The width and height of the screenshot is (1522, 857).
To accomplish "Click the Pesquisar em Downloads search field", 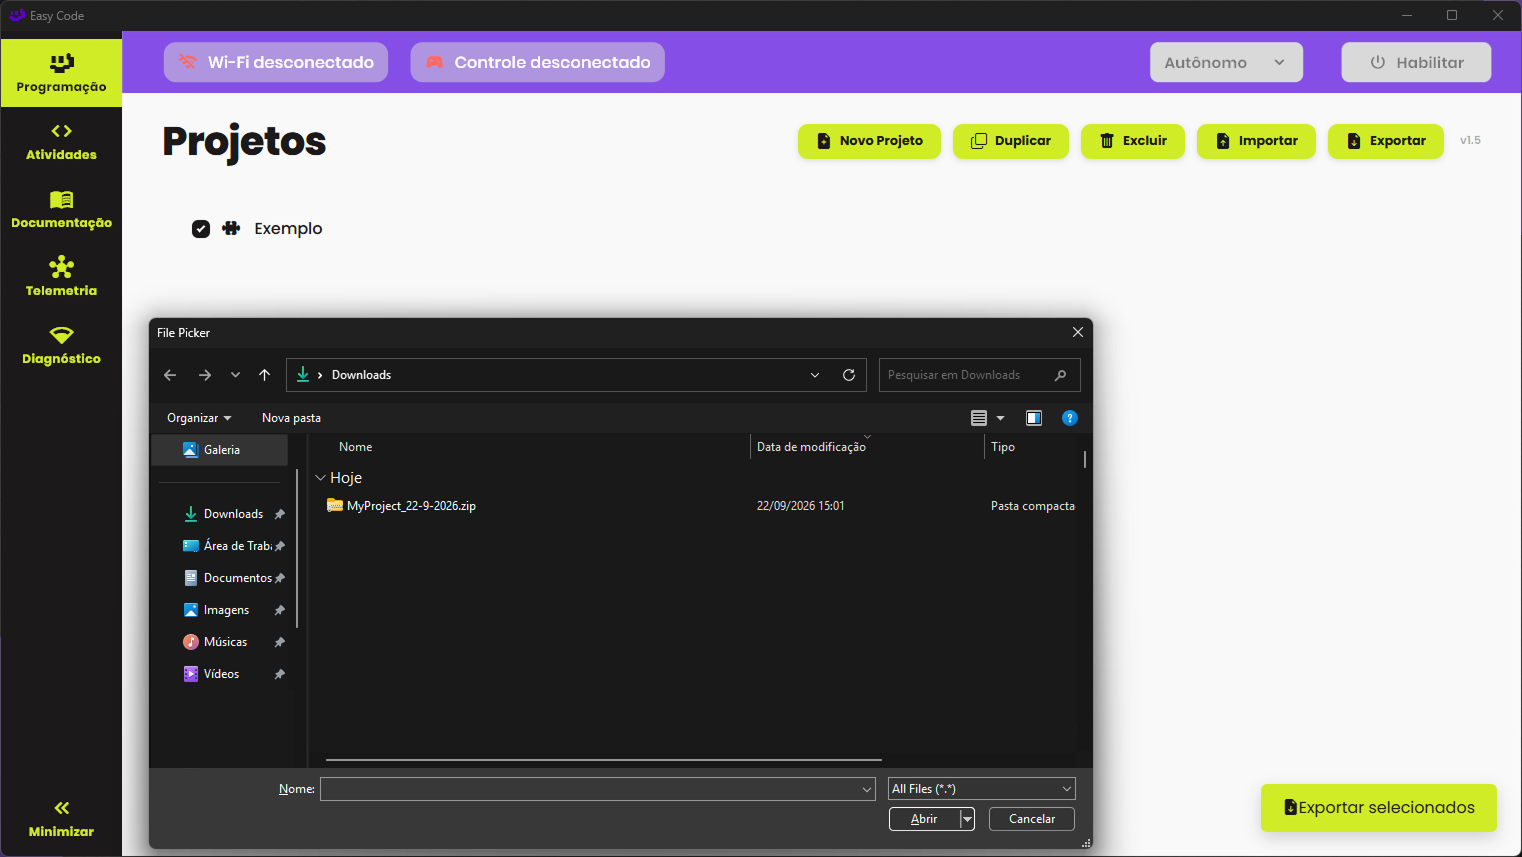I will tap(979, 375).
